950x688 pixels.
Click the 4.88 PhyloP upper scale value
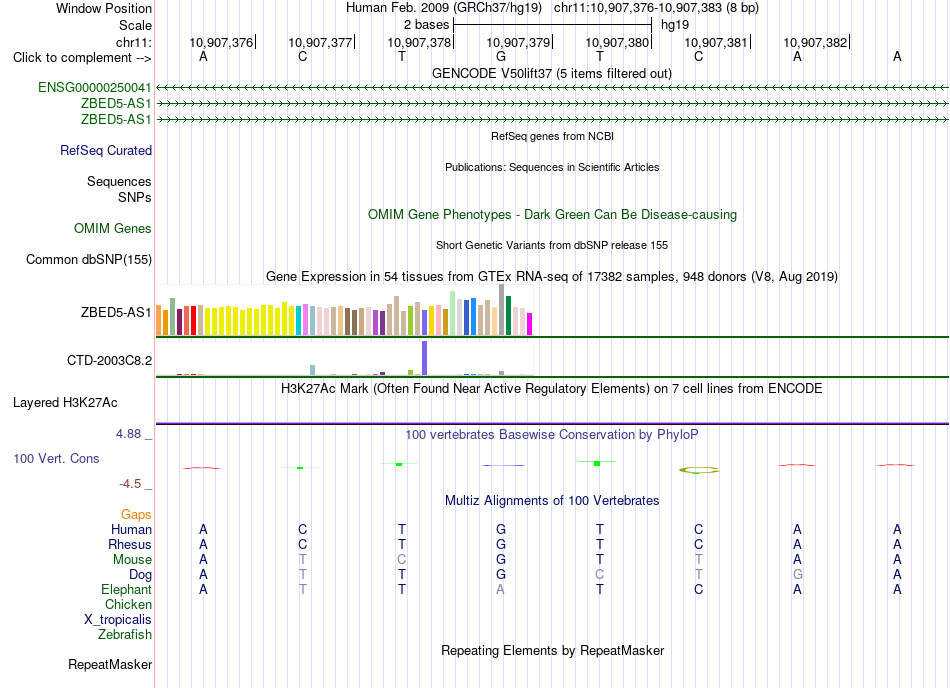128,434
